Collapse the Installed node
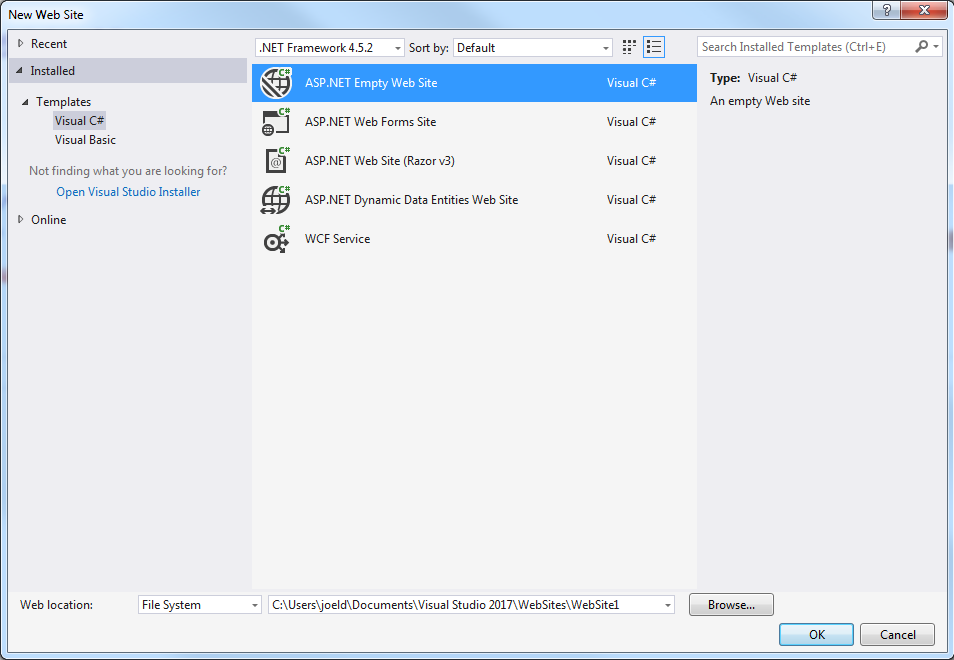 pyautogui.click(x=19, y=71)
